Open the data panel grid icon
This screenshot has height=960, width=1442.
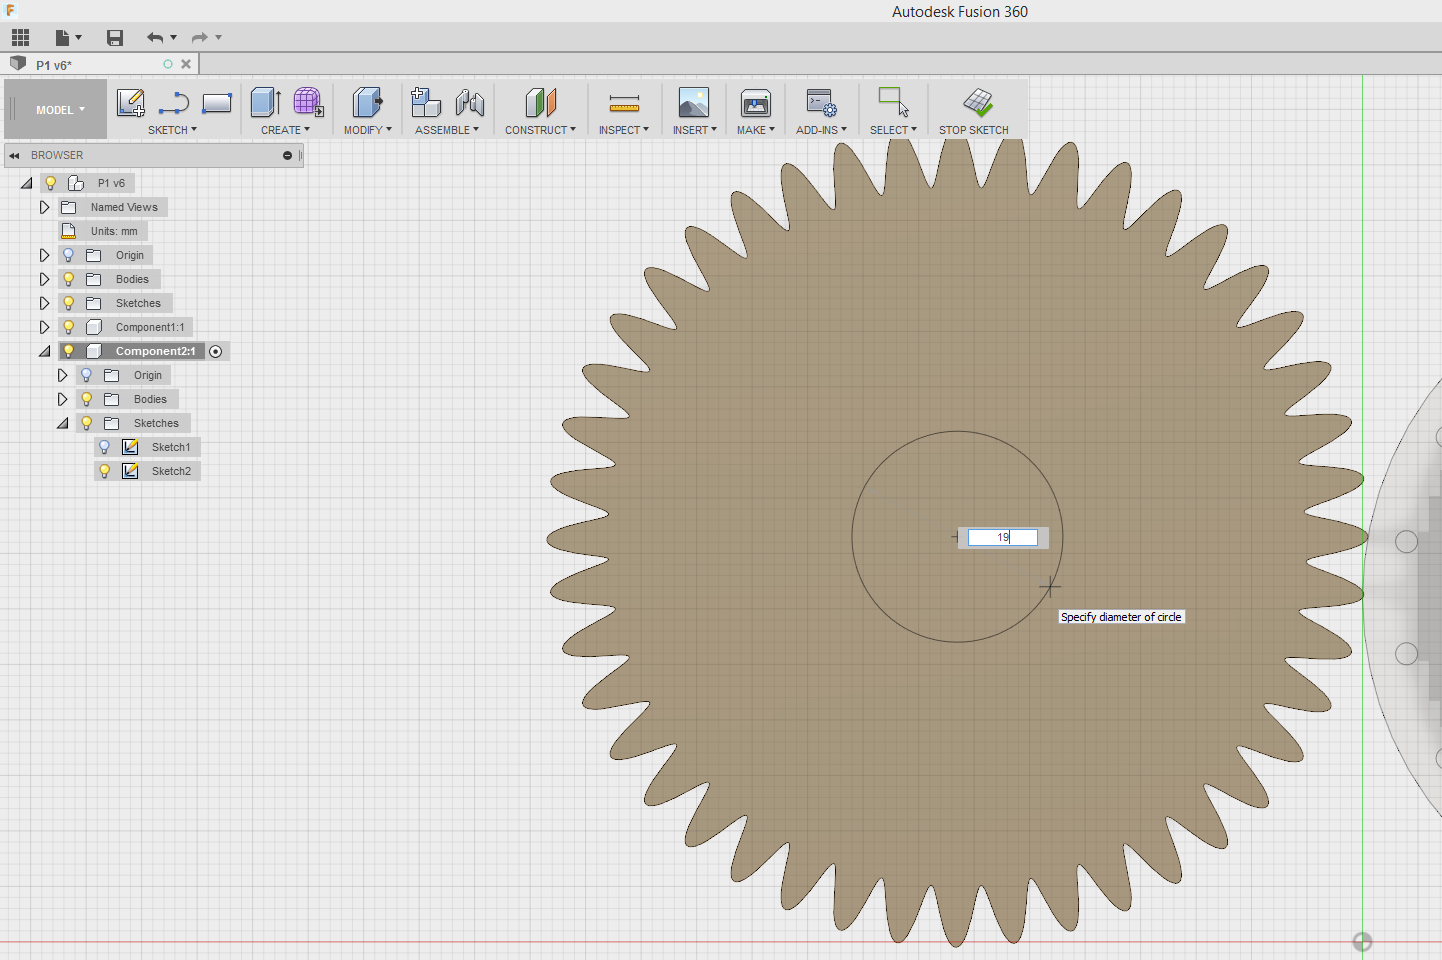[21, 38]
